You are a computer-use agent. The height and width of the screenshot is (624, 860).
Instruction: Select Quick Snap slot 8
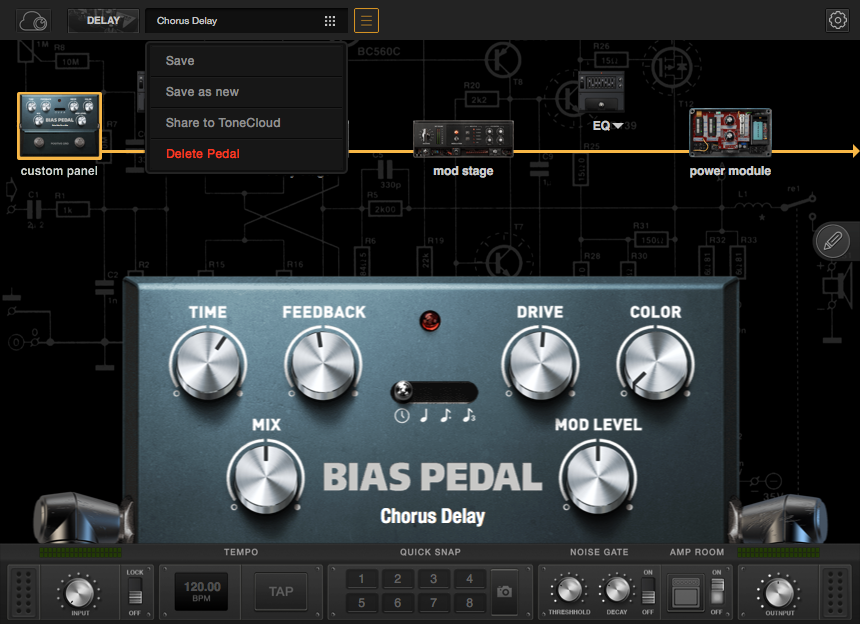[469, 603]
